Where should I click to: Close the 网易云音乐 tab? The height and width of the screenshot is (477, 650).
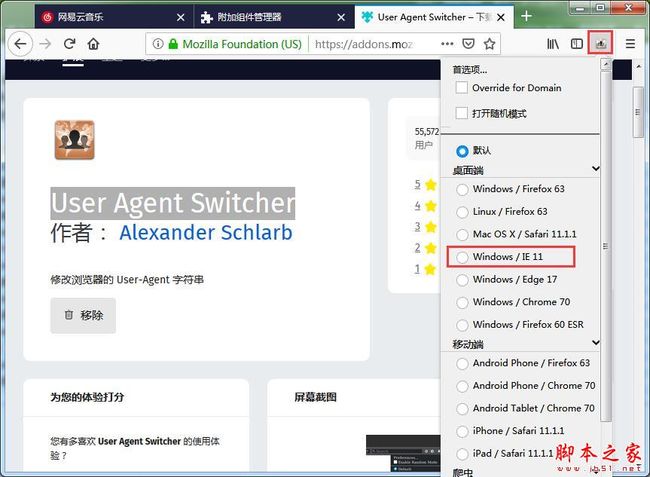[180, 17]
